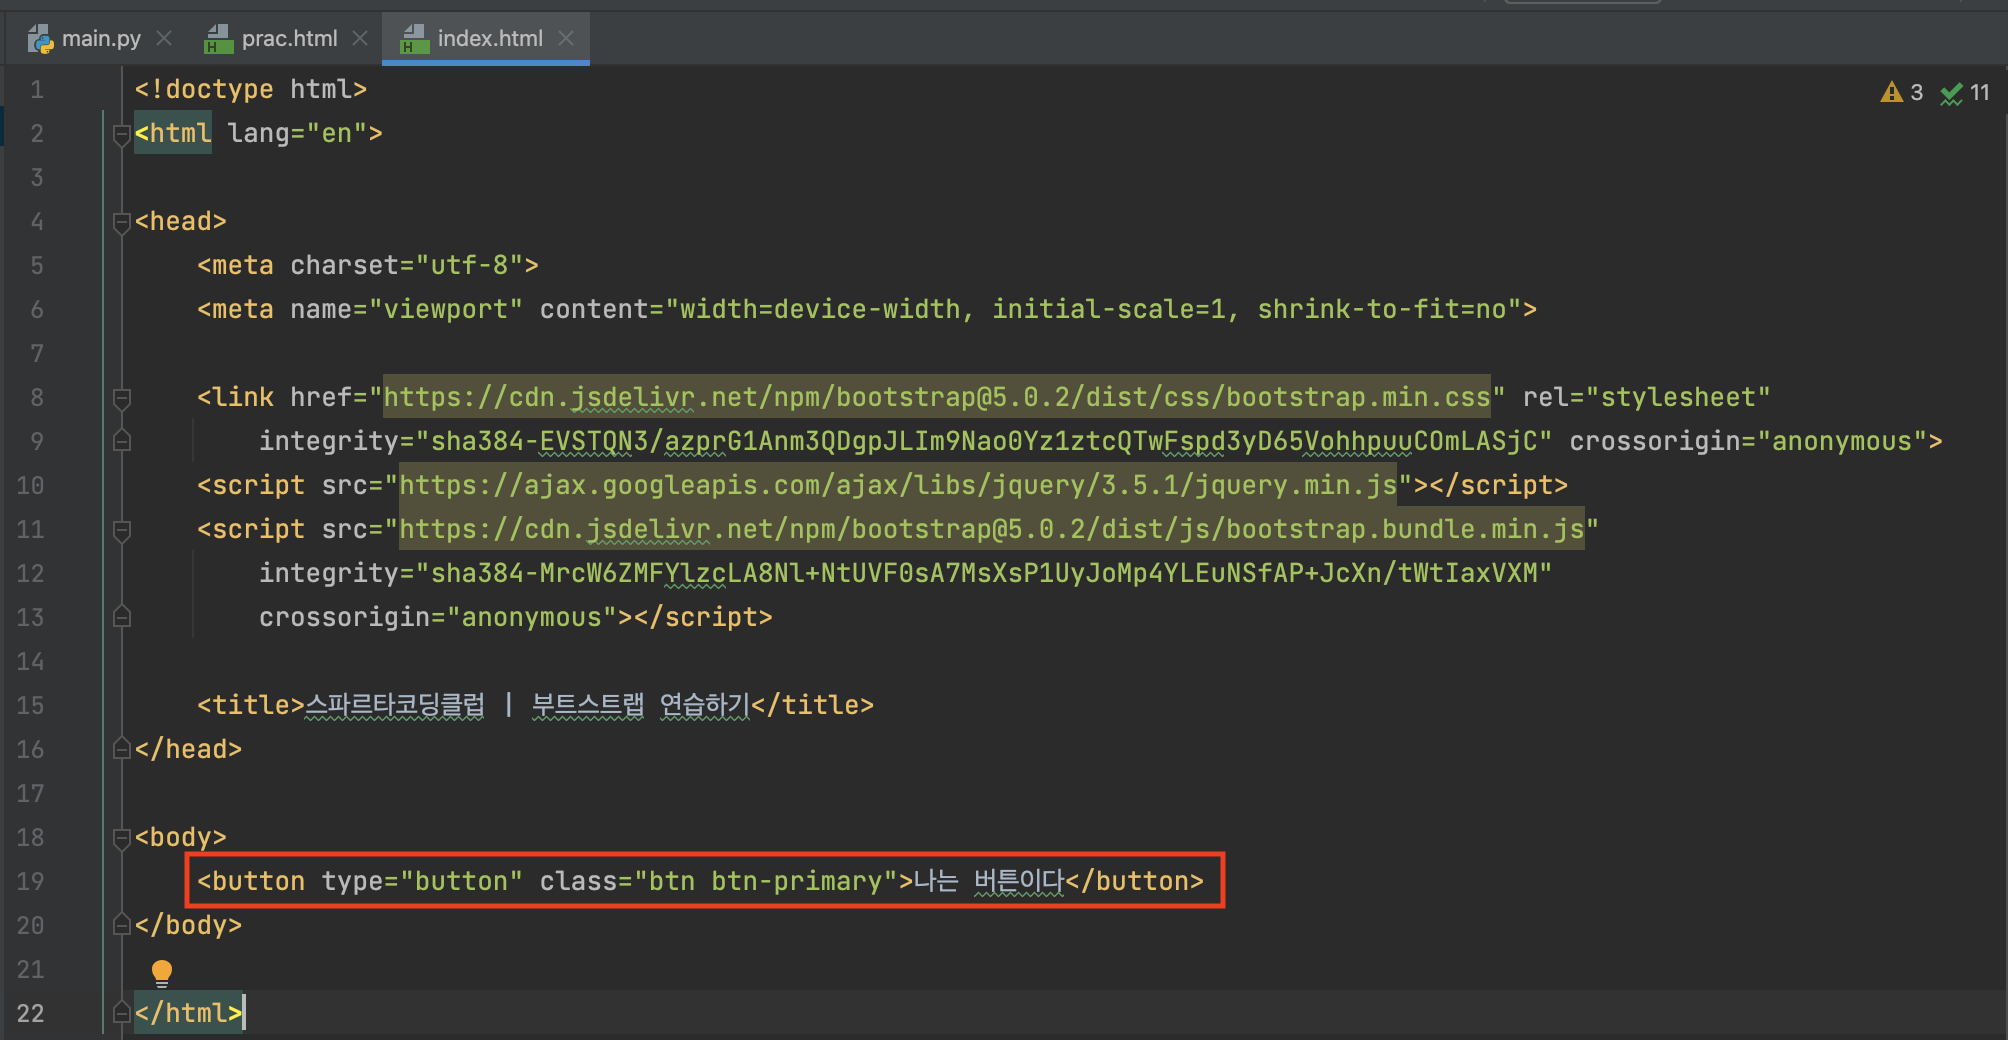The height and width of the screenshot is (1040, 2008).
Task: Click line number 19 in the gutter
Action: point(31,882)
